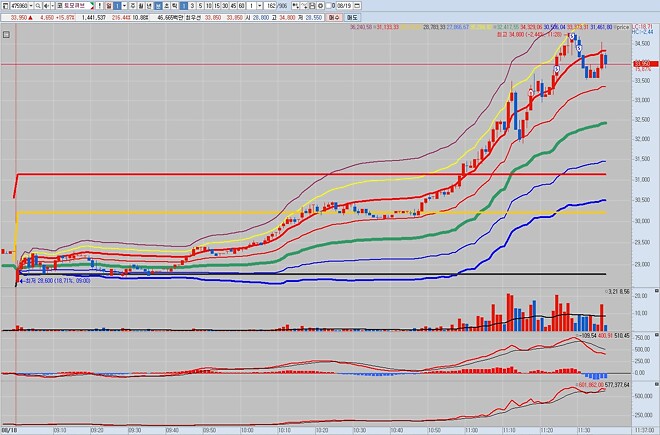Click the price legend label at chart top-right
660x435 pixels.
(x=623, y=27)
